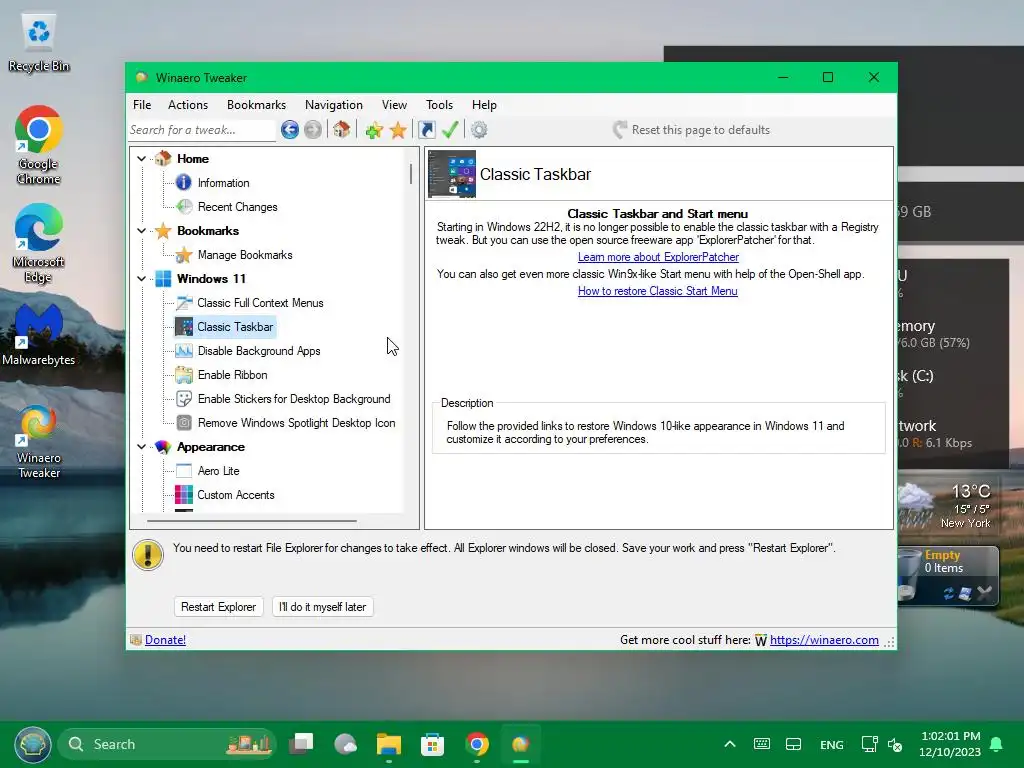Click the export shortcut arrow toolbar icon
Screen dimensions: 1024x768
[426, 129]
